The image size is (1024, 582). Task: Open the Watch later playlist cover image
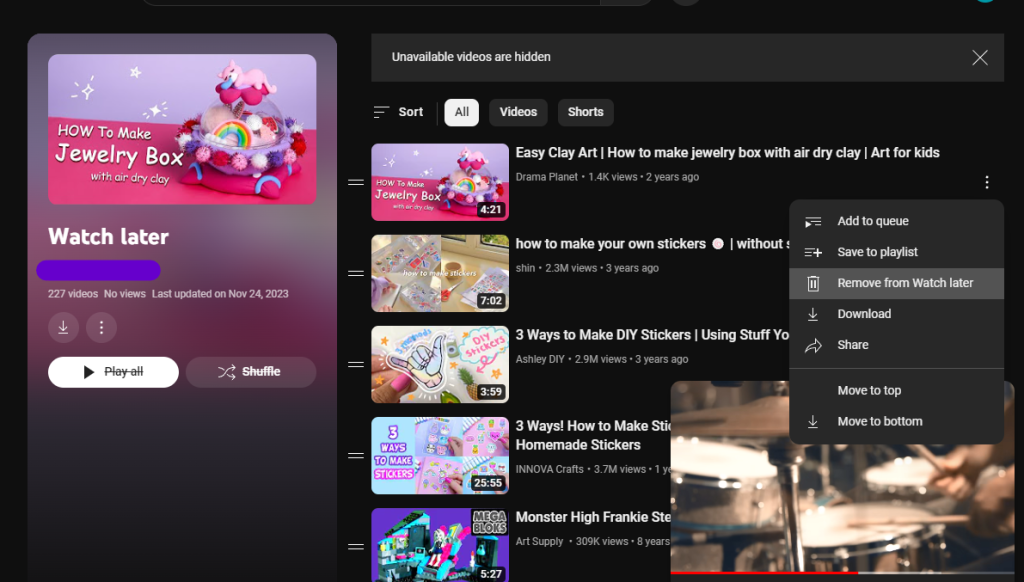182,129
